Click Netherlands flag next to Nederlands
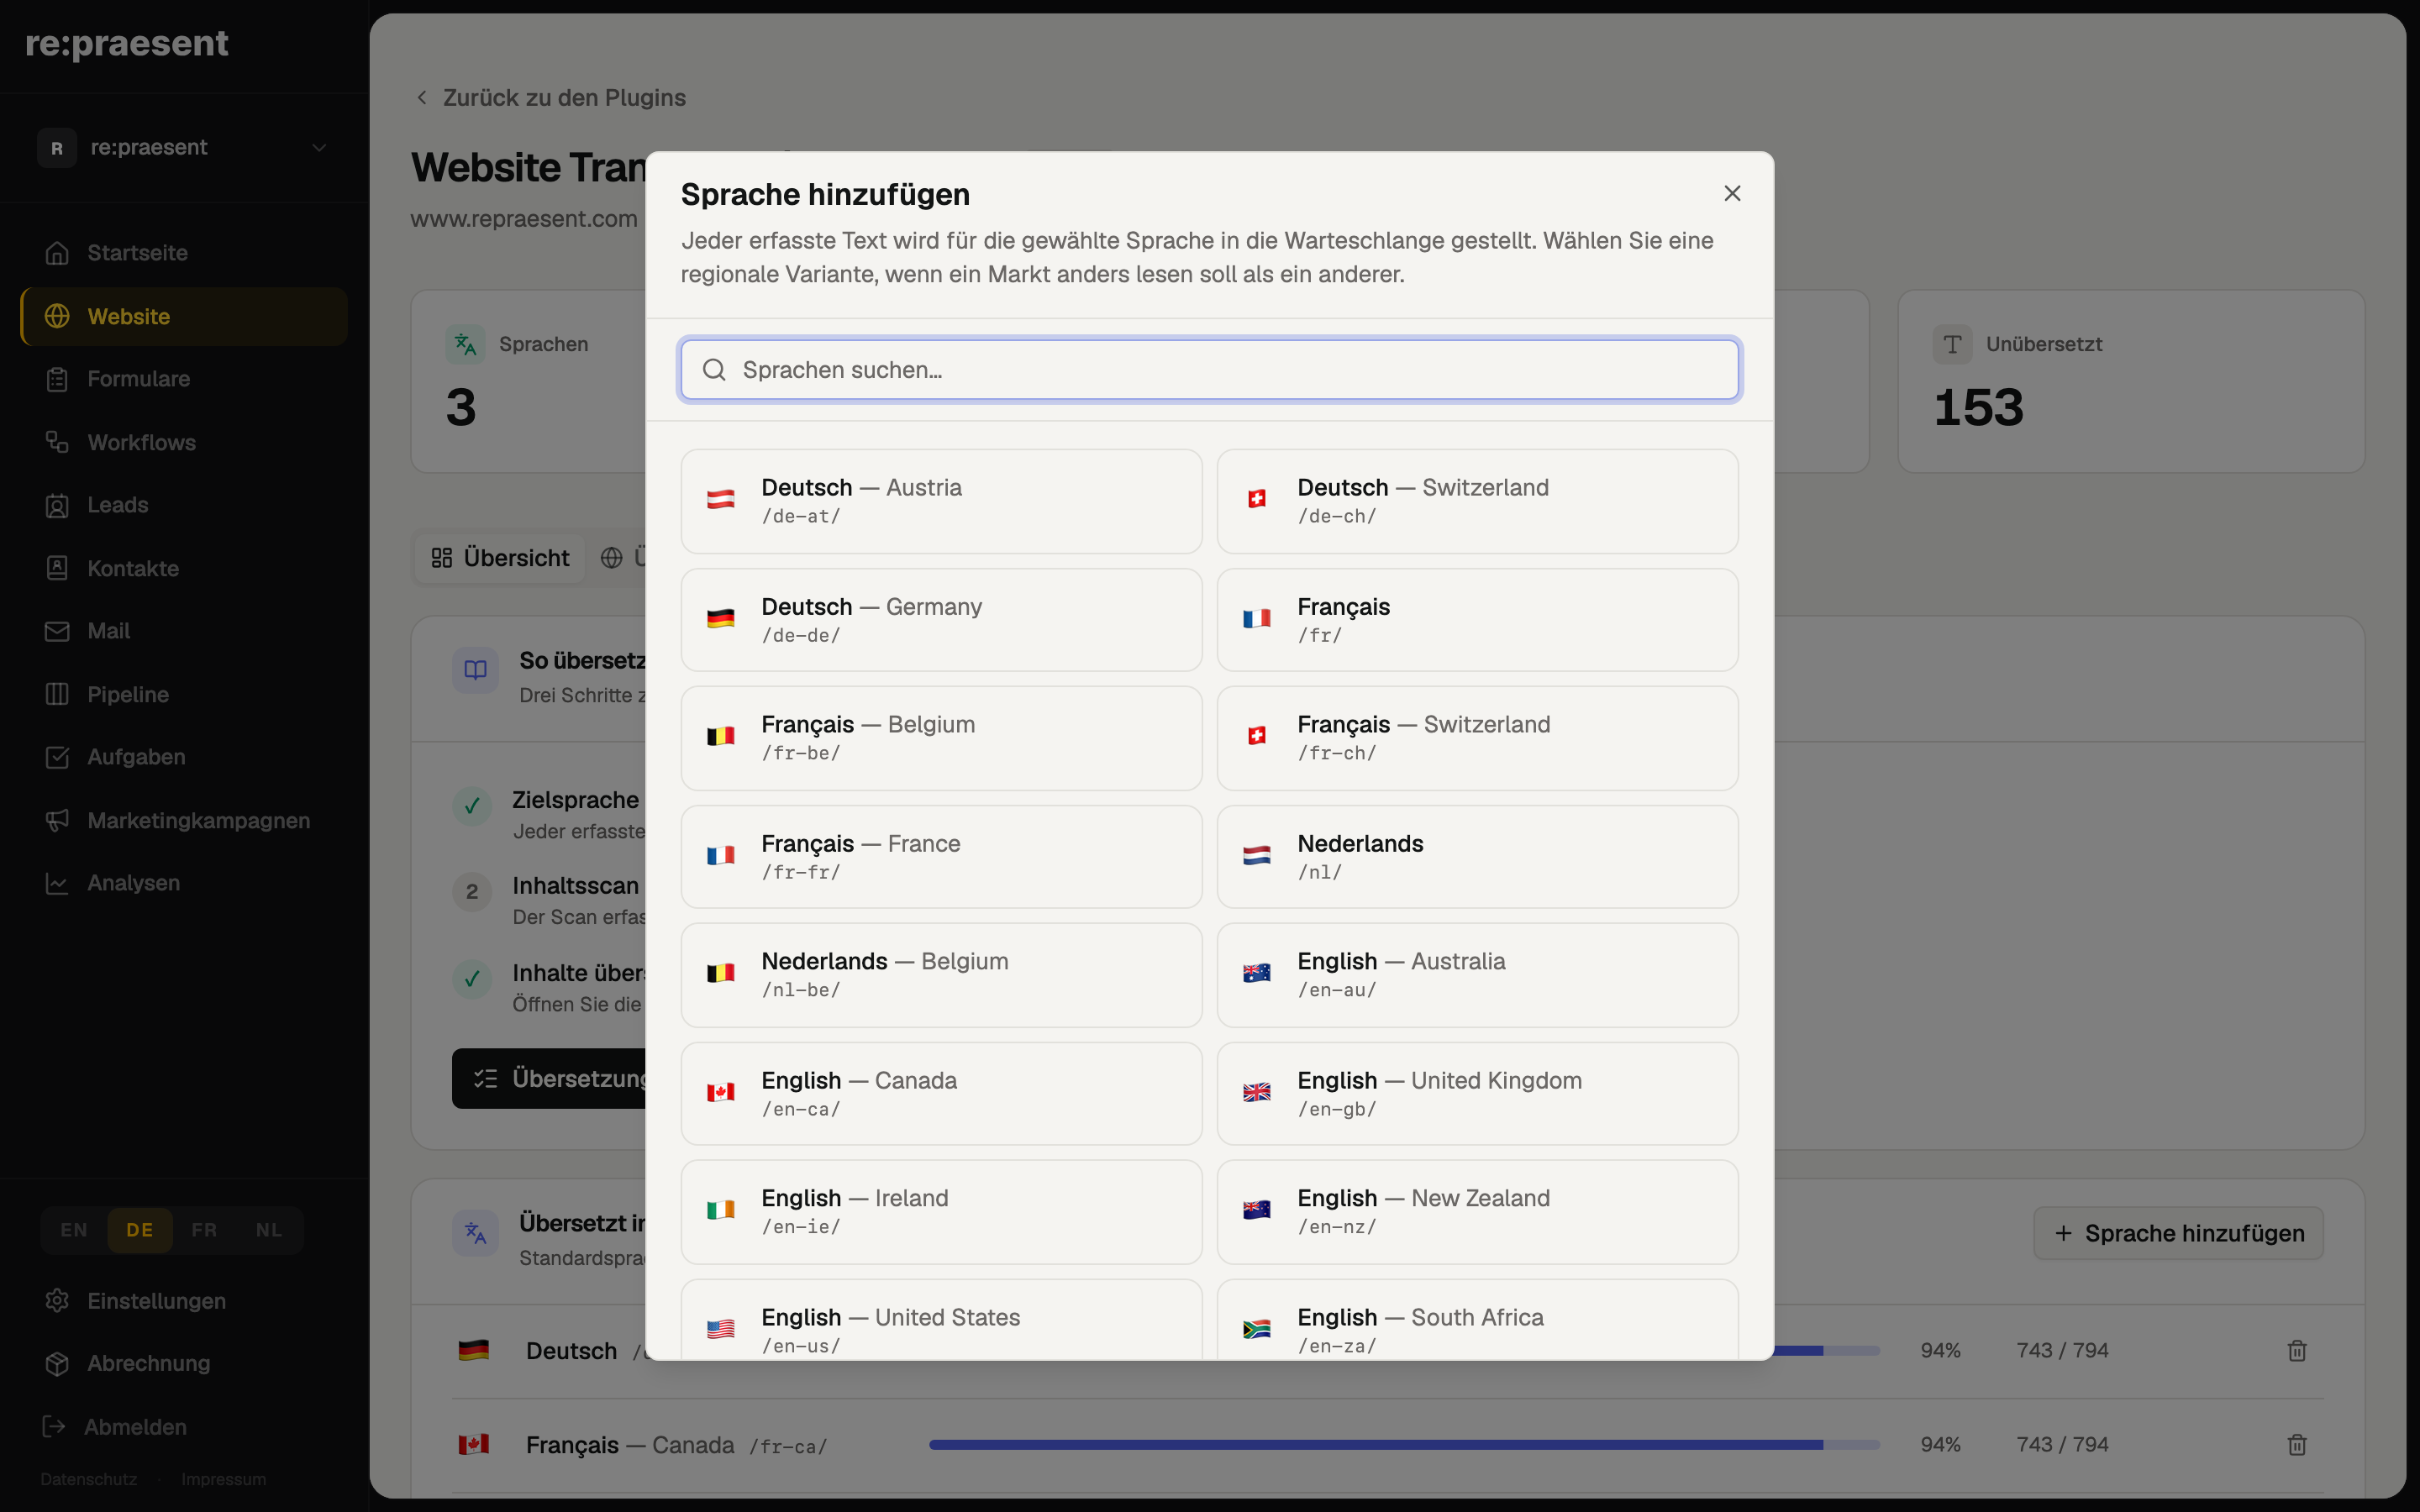The height and width of the screenshot is (1512, 2420). (1256, 855)
